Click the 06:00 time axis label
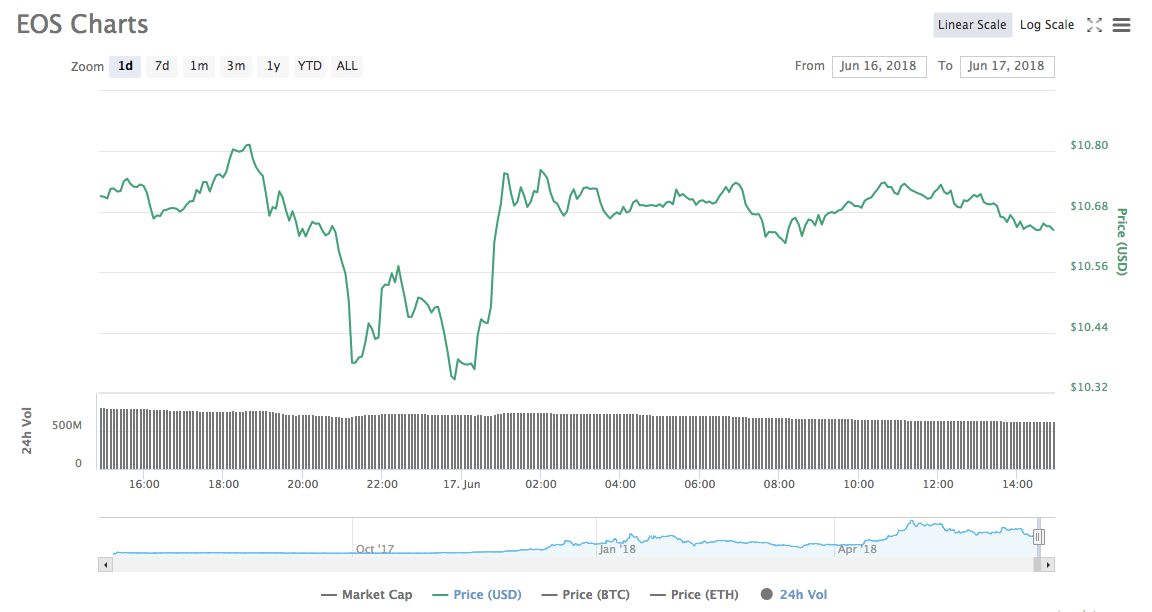 tap(699, 485)
